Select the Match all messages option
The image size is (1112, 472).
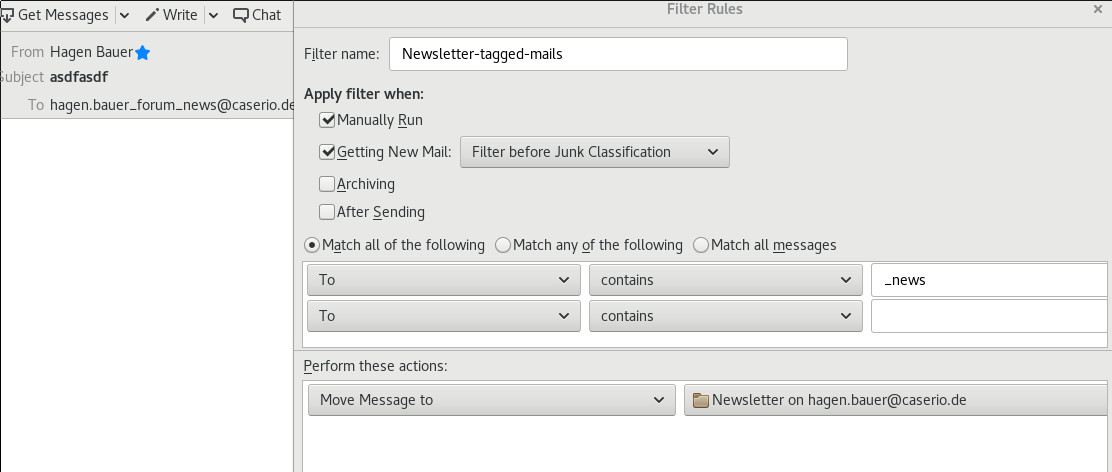[701, 245]
